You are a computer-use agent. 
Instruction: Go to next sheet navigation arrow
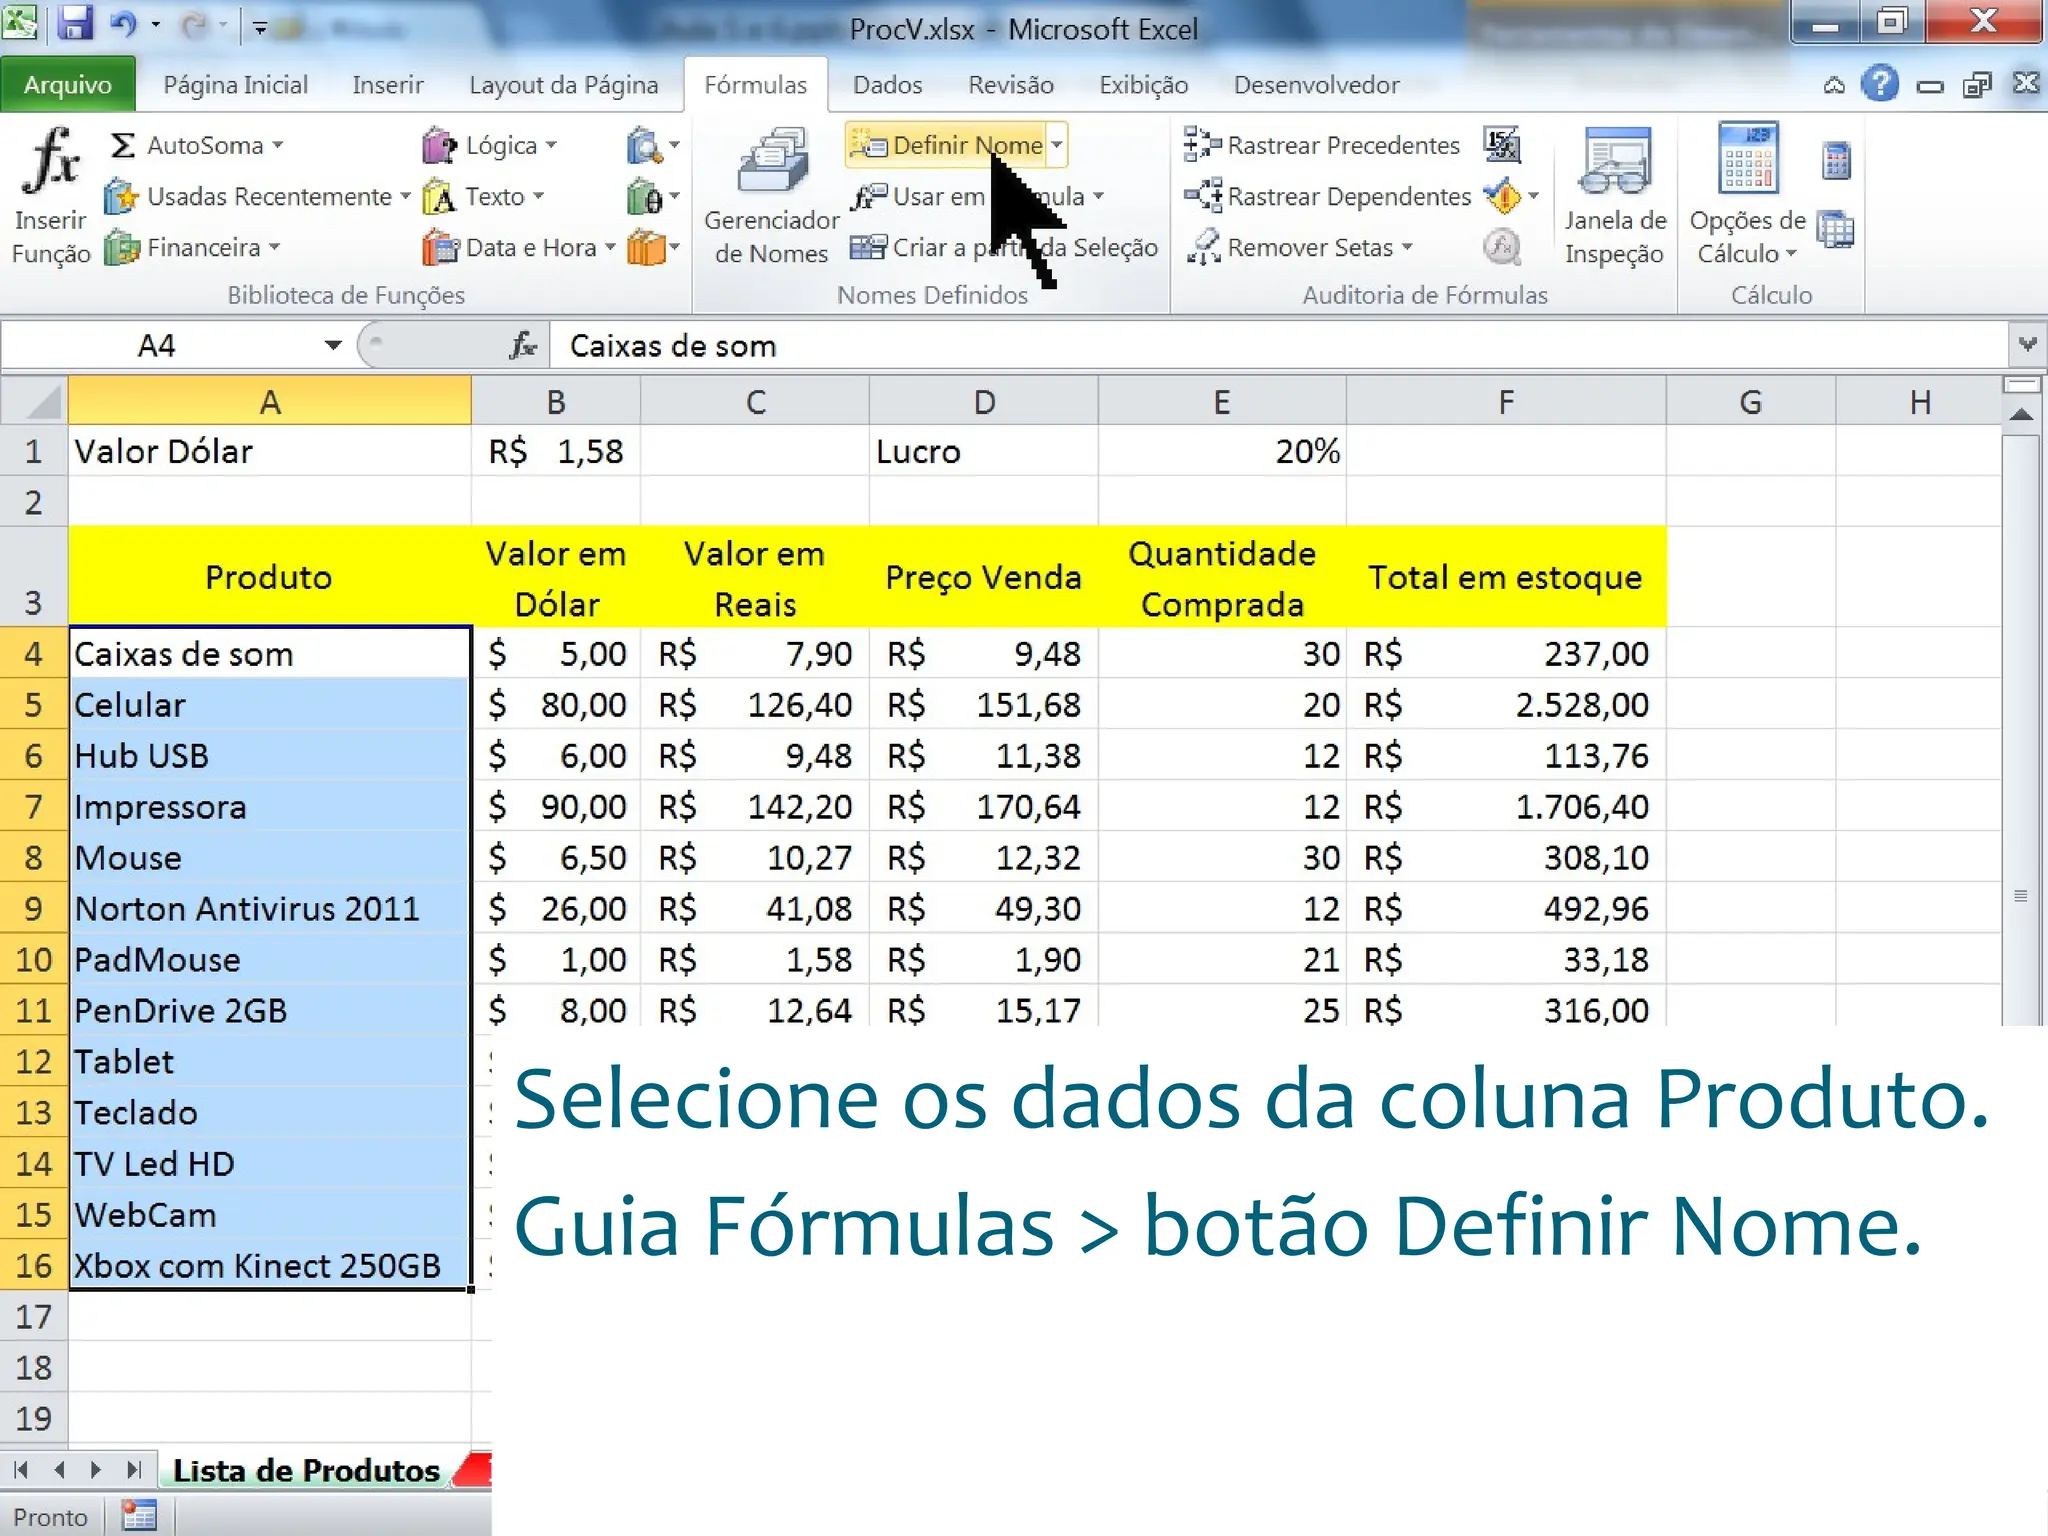click(x=96, y=1469)
